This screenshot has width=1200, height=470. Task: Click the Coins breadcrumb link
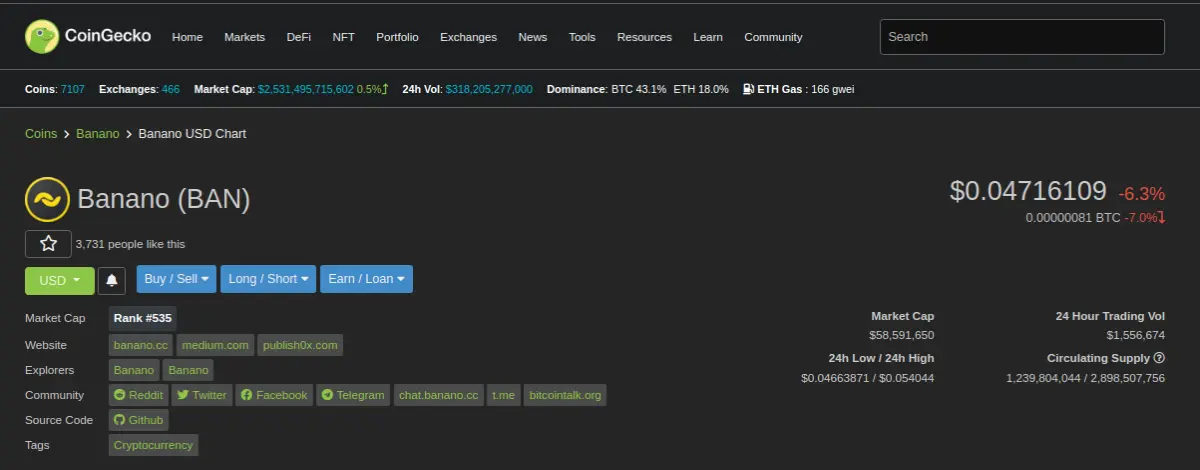[x=41, y=134]
